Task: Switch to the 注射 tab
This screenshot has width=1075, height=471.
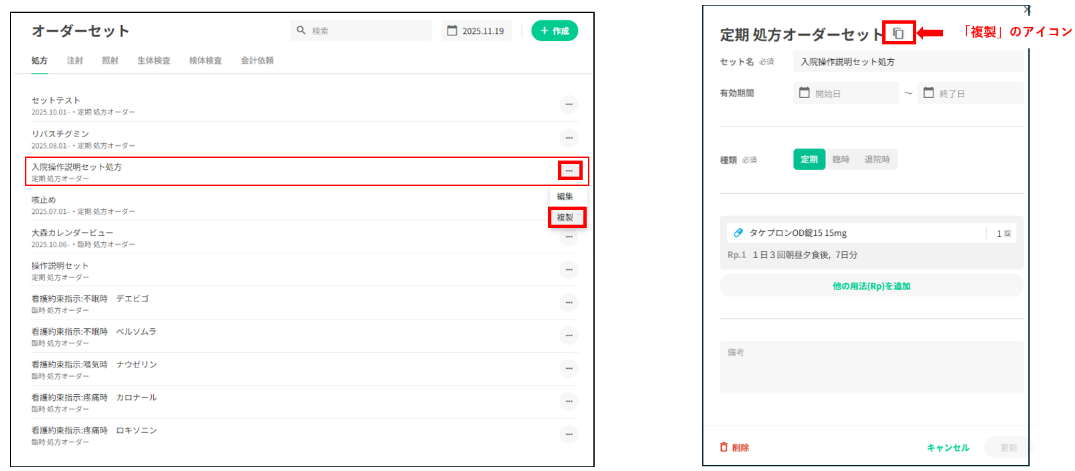Action: click(x=75, y=60)
